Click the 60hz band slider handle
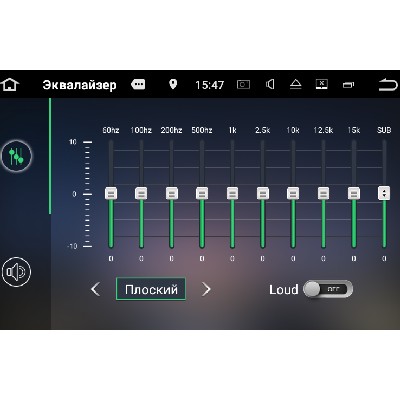 [x=111, y=193]
